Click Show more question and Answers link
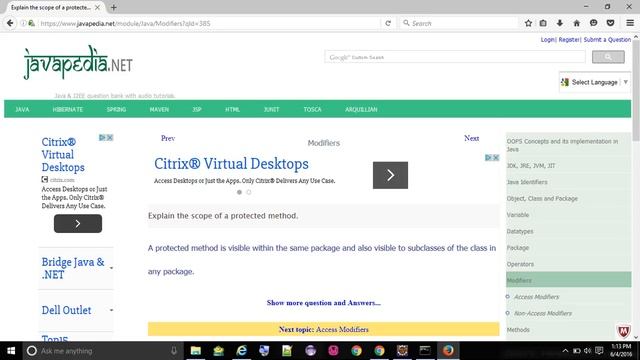 323,303
